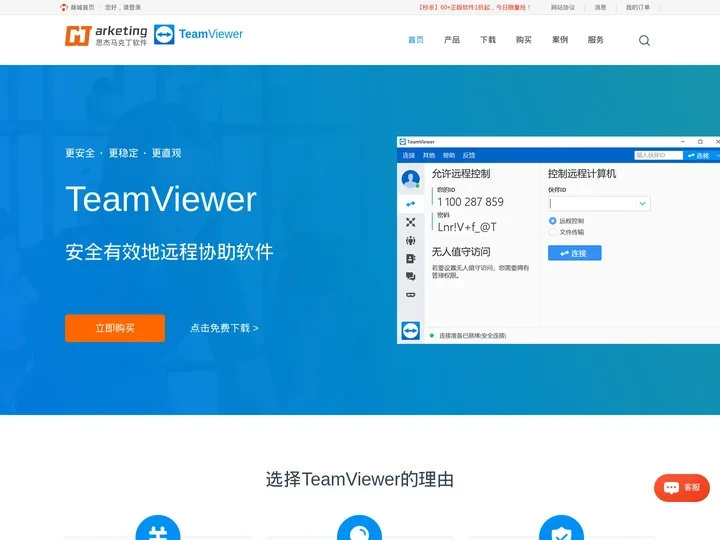Select the chat bubbles sidebar icon

click(x=411, y=276)
